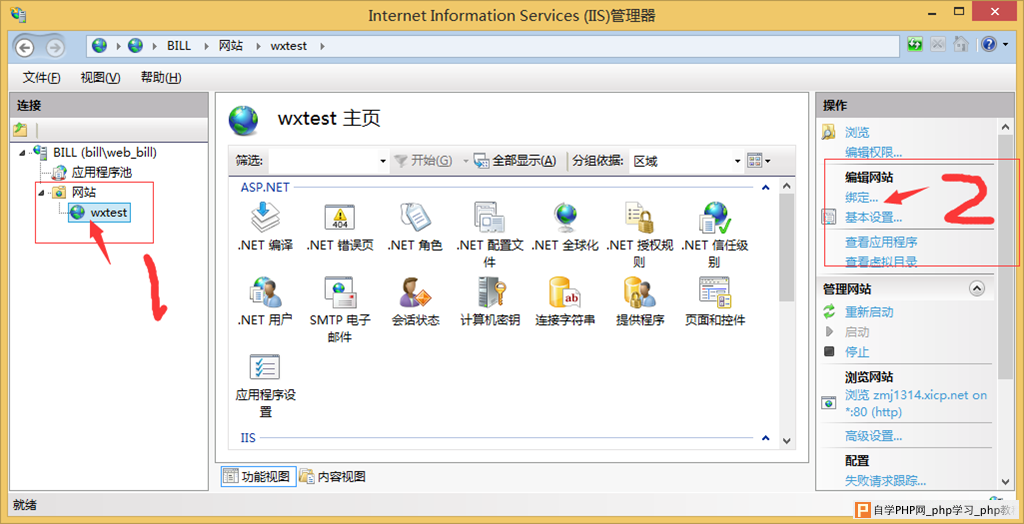1024x524 pixels.
Task: Switch to the 内容视图 tab
Action: click(332, 476)
